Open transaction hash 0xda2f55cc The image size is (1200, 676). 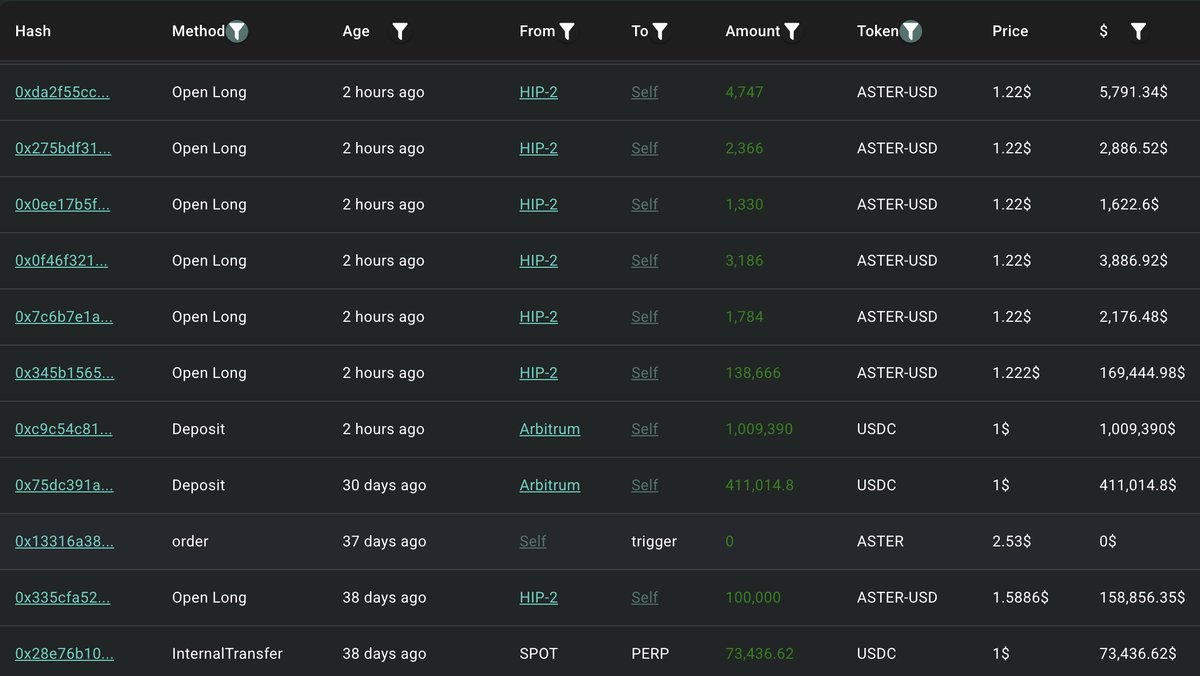(62, 92)
